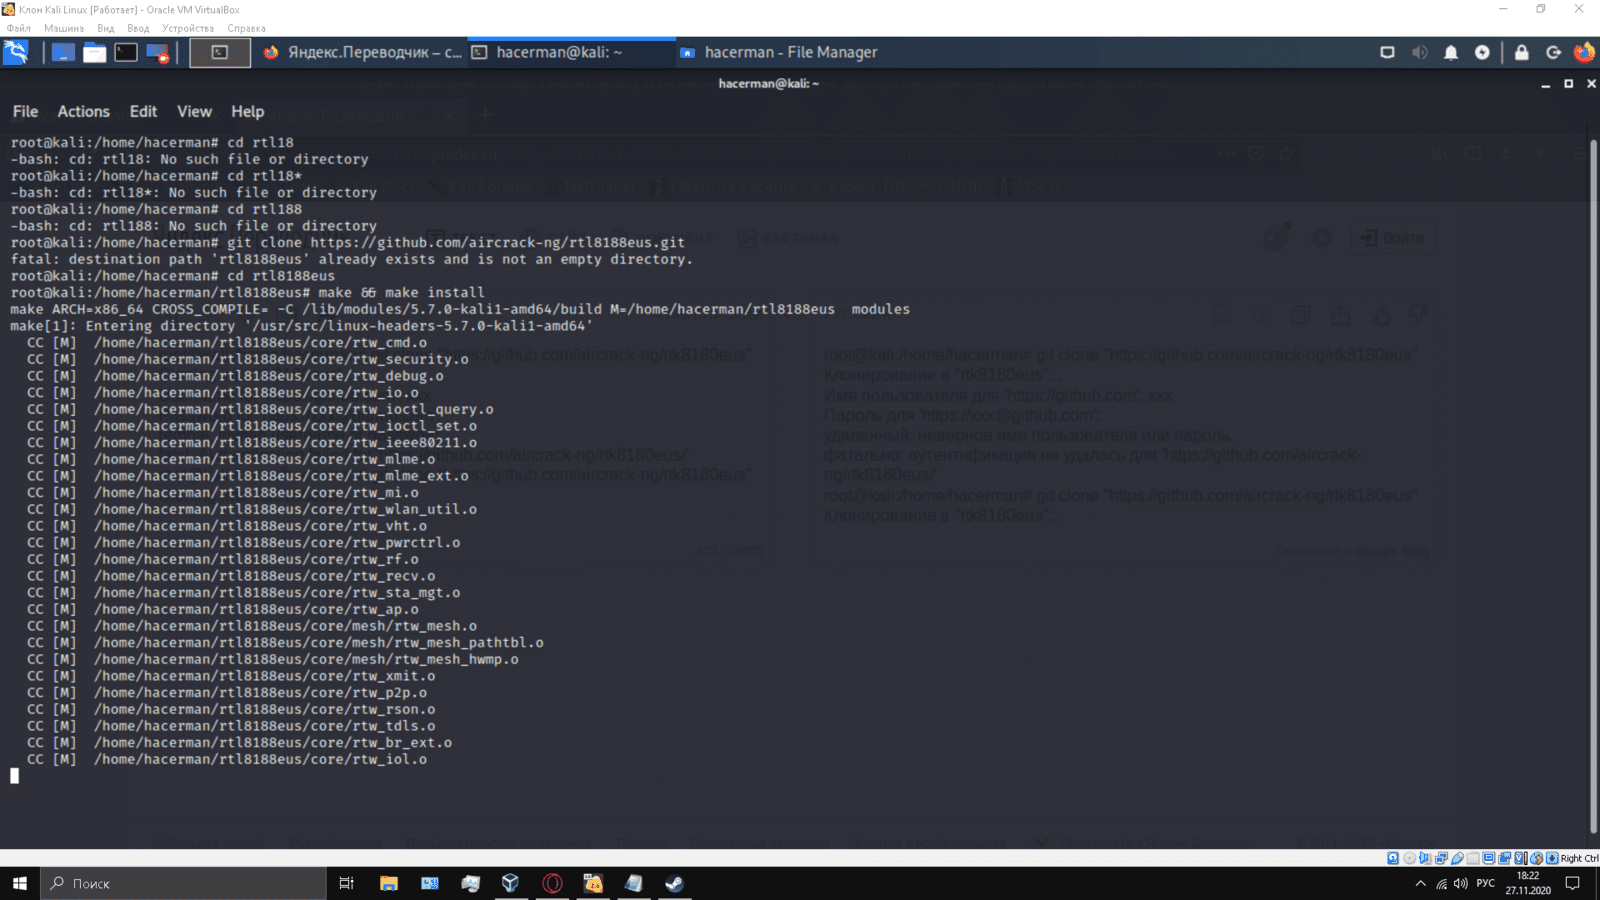
Task: Click the Windows volume tray icon
Action: 1461,883
